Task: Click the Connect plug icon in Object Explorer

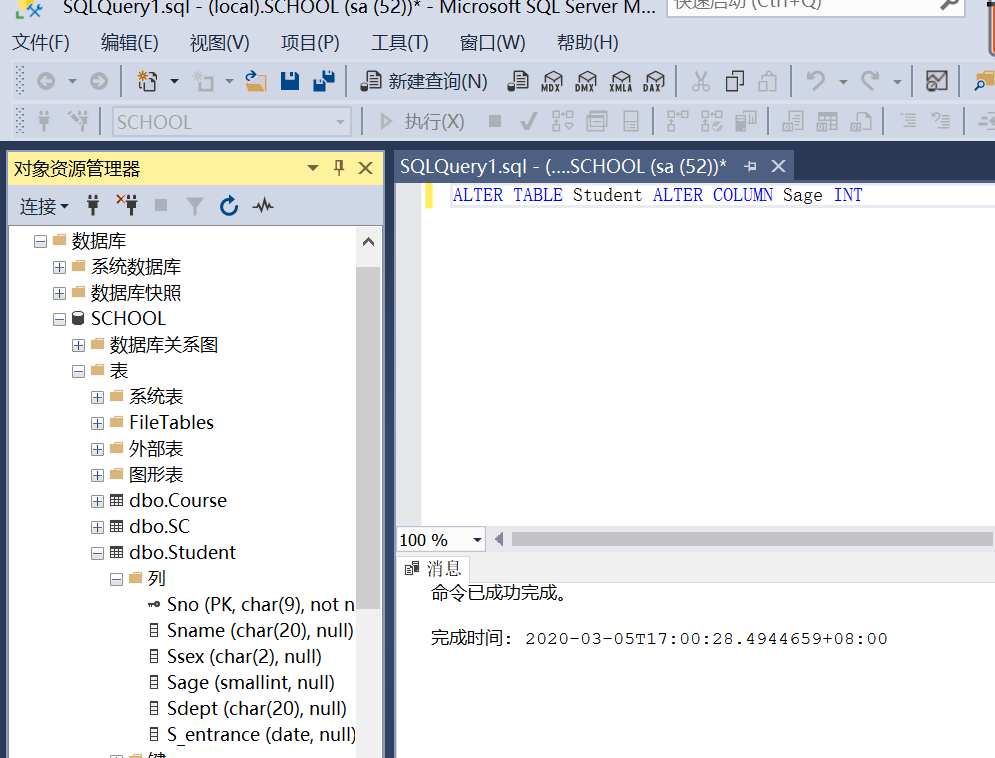Action: tap(93, 205)
